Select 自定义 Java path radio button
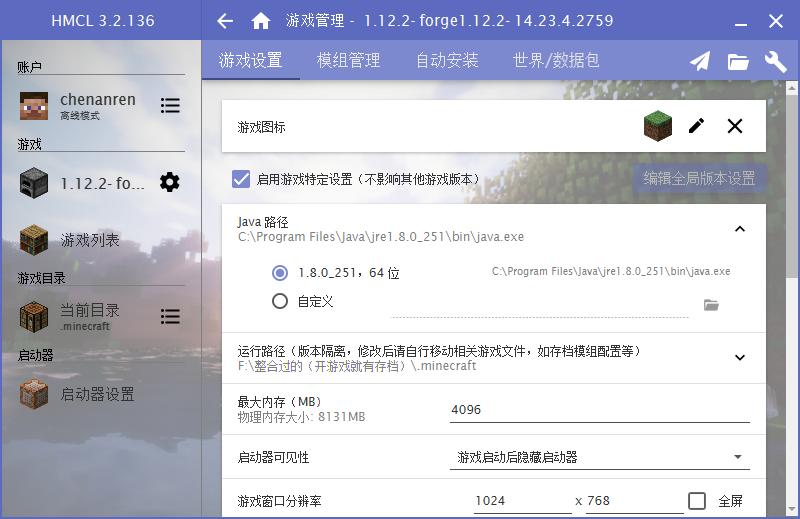This screenshot has width=800, height=519. tap(280, 301)
